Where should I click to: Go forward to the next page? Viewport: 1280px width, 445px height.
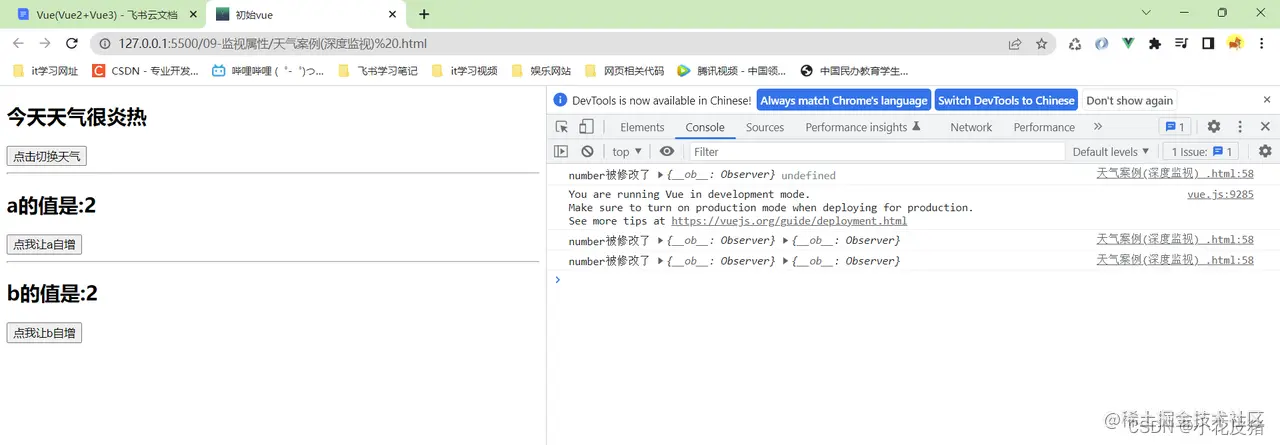[45, 44]
